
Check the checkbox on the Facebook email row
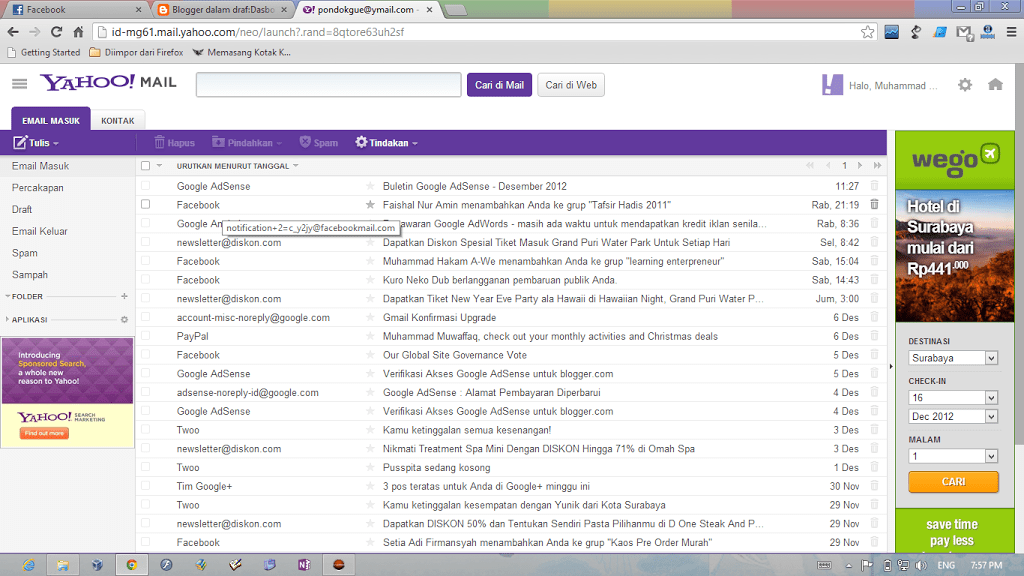143,206
